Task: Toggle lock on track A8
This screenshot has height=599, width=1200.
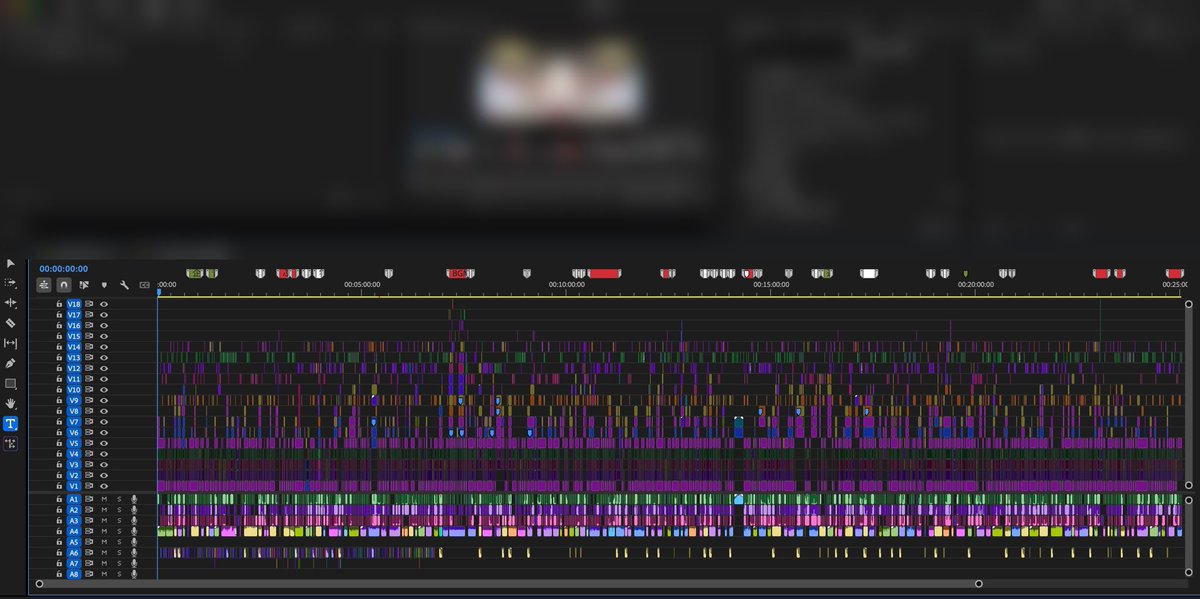Action: [x=59, y=575]
